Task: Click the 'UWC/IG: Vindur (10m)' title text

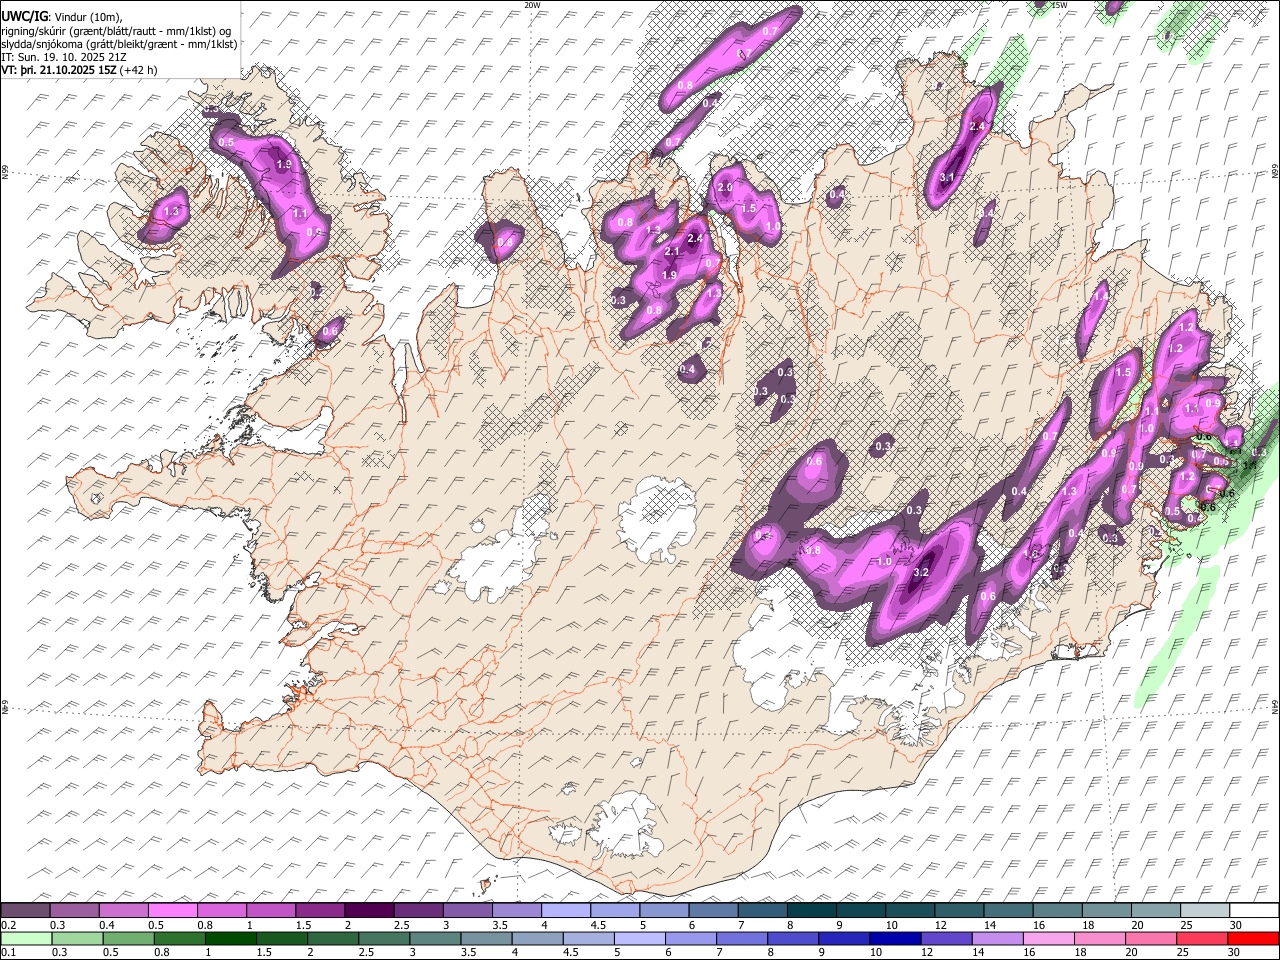Action: click(62, 16)
